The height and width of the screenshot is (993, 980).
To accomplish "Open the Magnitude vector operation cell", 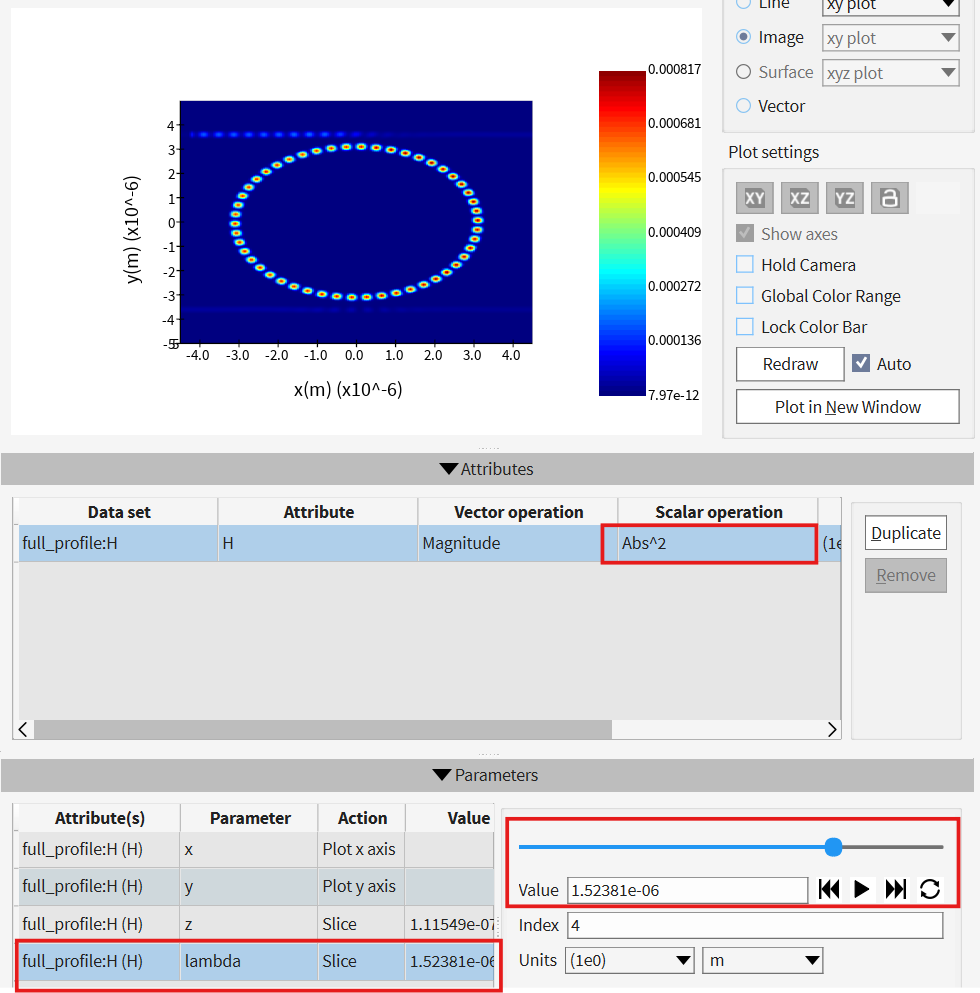I will (518, 543).
